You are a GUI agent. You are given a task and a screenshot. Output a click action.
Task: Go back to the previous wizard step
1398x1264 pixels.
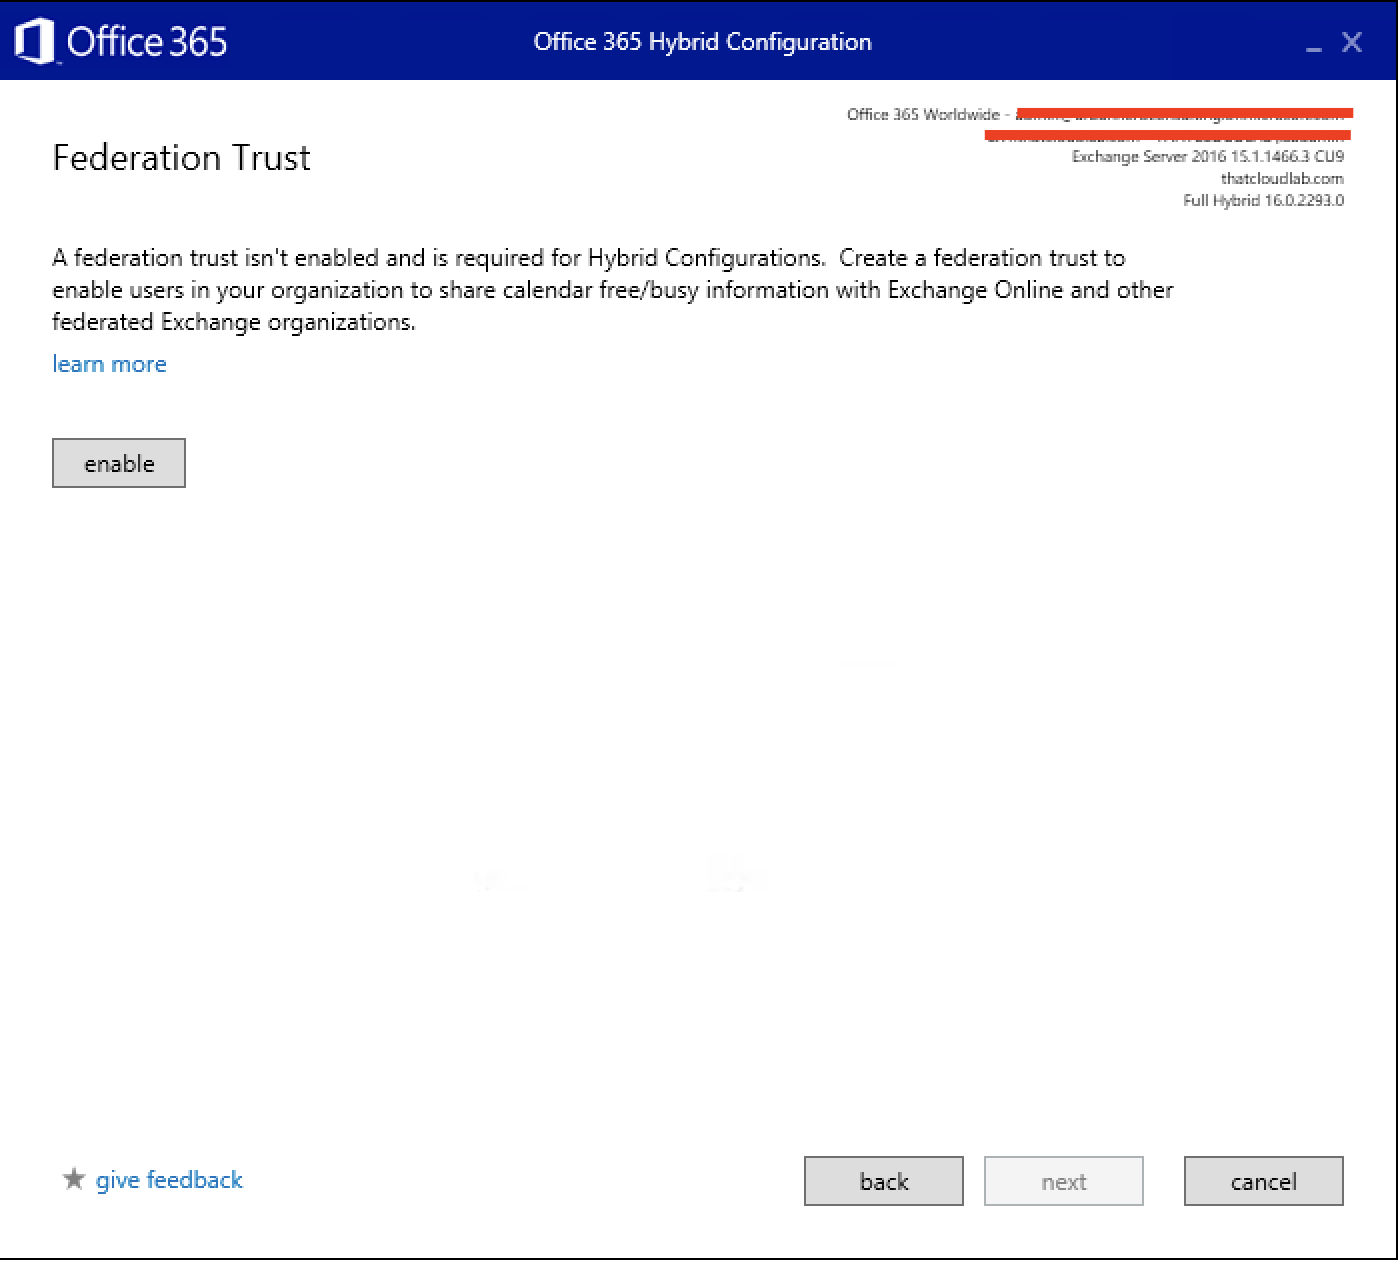coord(883,1181)
